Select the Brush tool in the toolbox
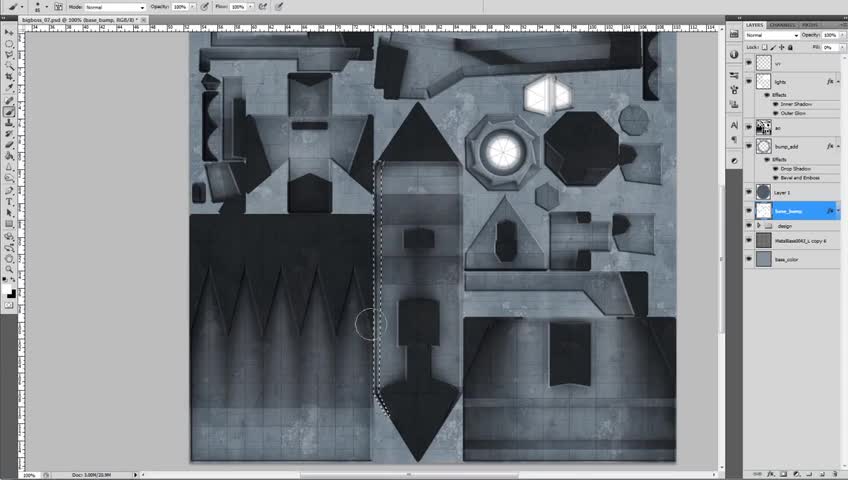 click(9, 112)
